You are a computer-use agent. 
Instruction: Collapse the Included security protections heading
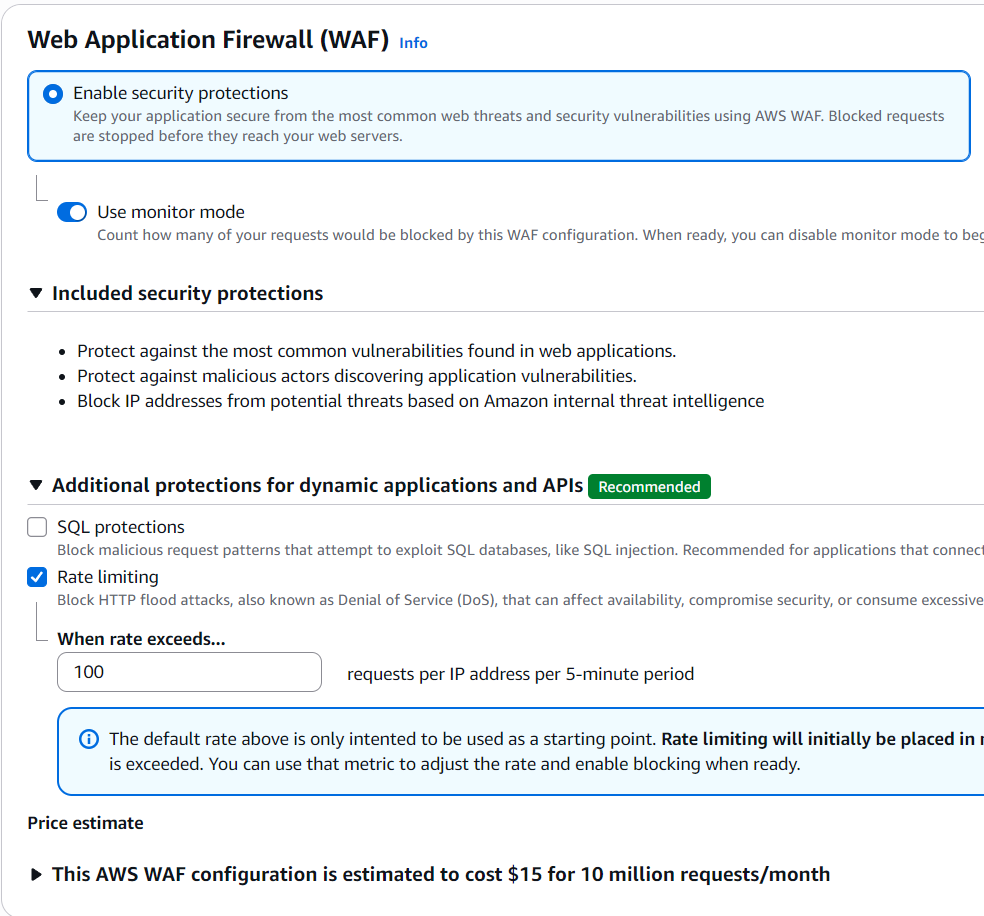(x=188, y=293)
